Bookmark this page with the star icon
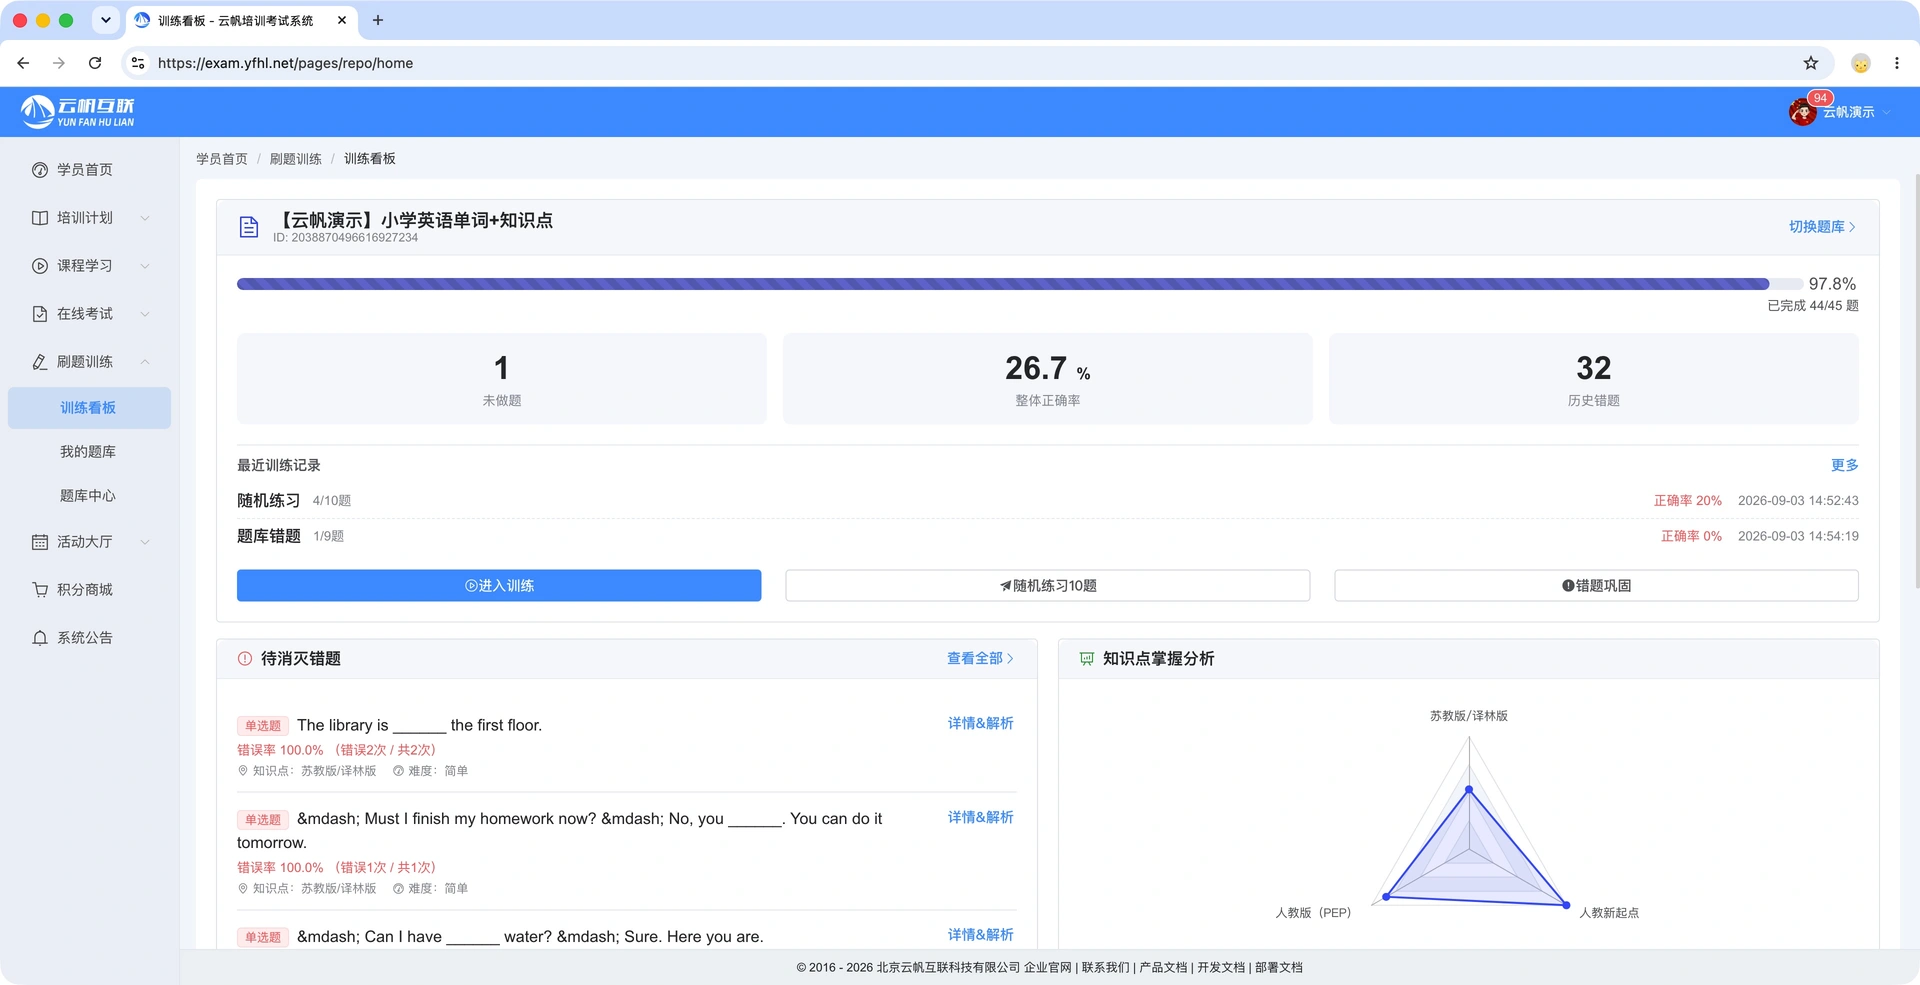The image size is (1920, 985). (x=1811, y=63)
